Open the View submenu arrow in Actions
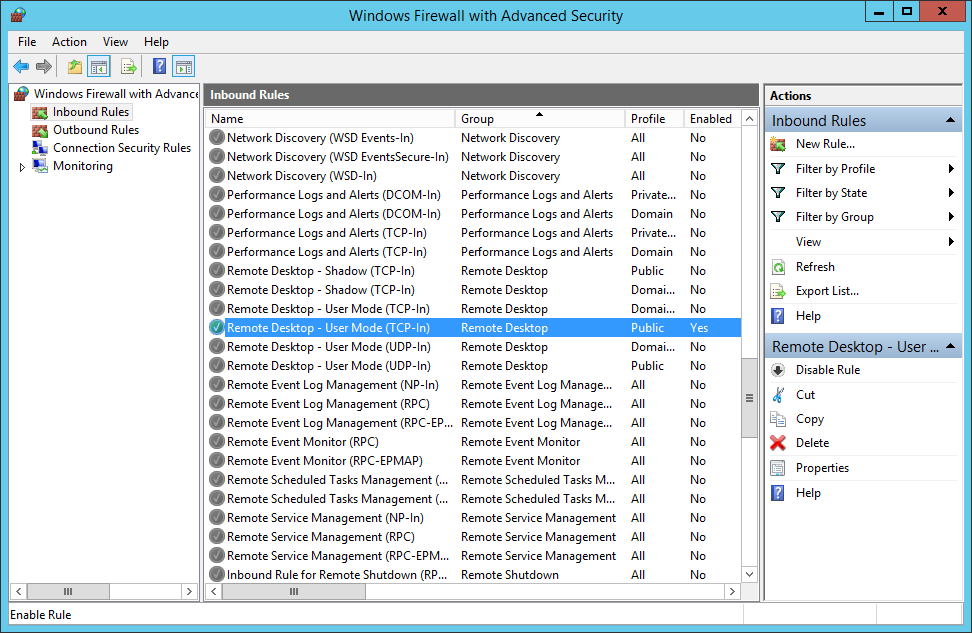The image size is (972, 633). tap(951, 242)
